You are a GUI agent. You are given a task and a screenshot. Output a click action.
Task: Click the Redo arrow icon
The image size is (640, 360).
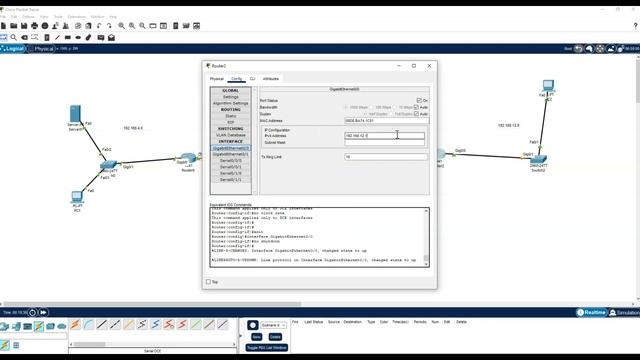point(109,26)
